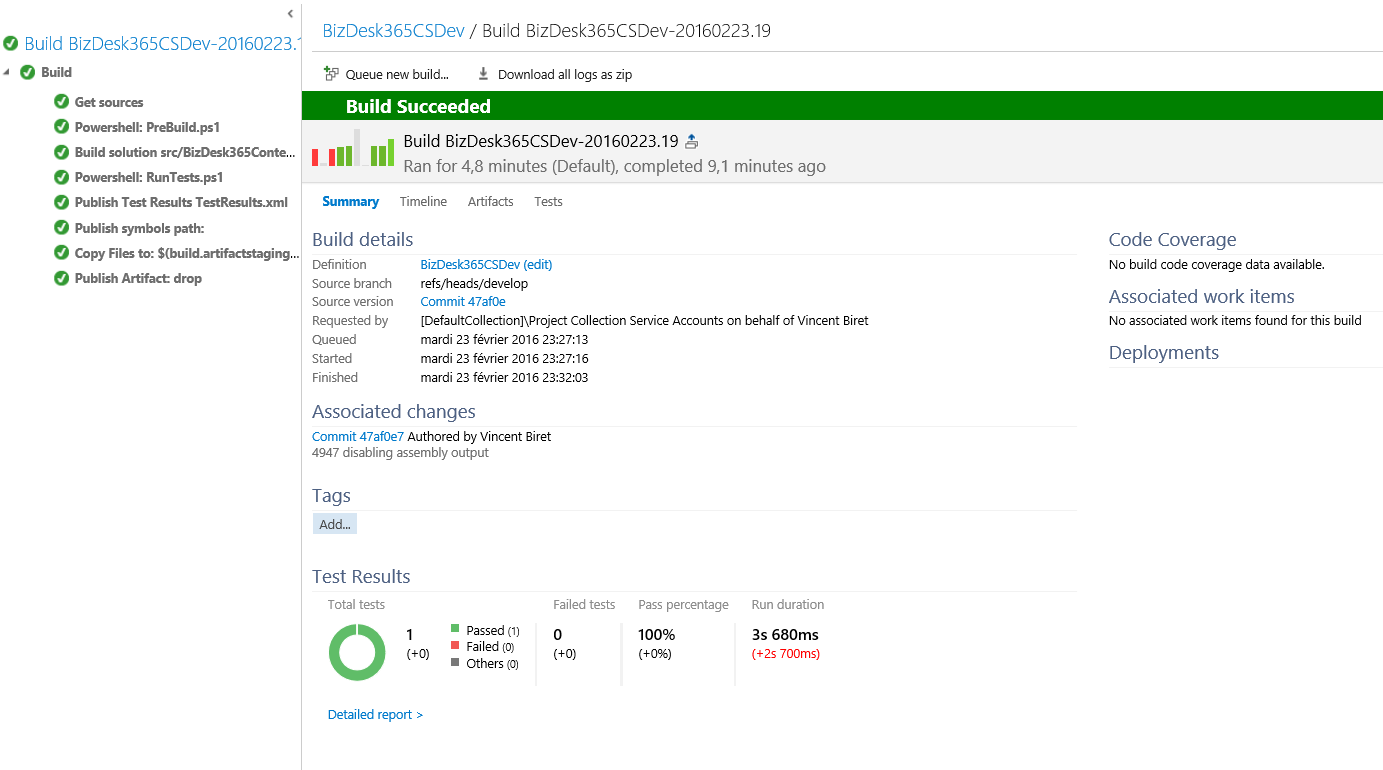The image size is (1383, 770).
Task: Open Commit 47af0e7 in Associated changes
Action: coord(358,437)
